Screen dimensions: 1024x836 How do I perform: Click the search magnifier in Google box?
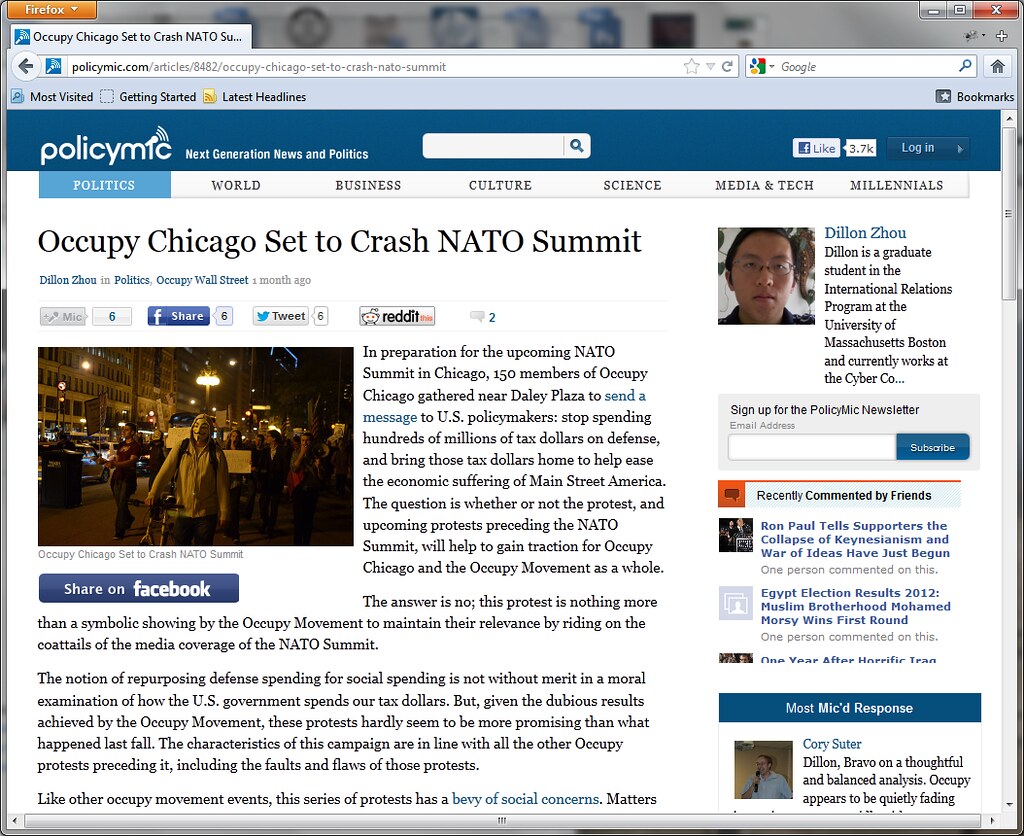point(965,66)
